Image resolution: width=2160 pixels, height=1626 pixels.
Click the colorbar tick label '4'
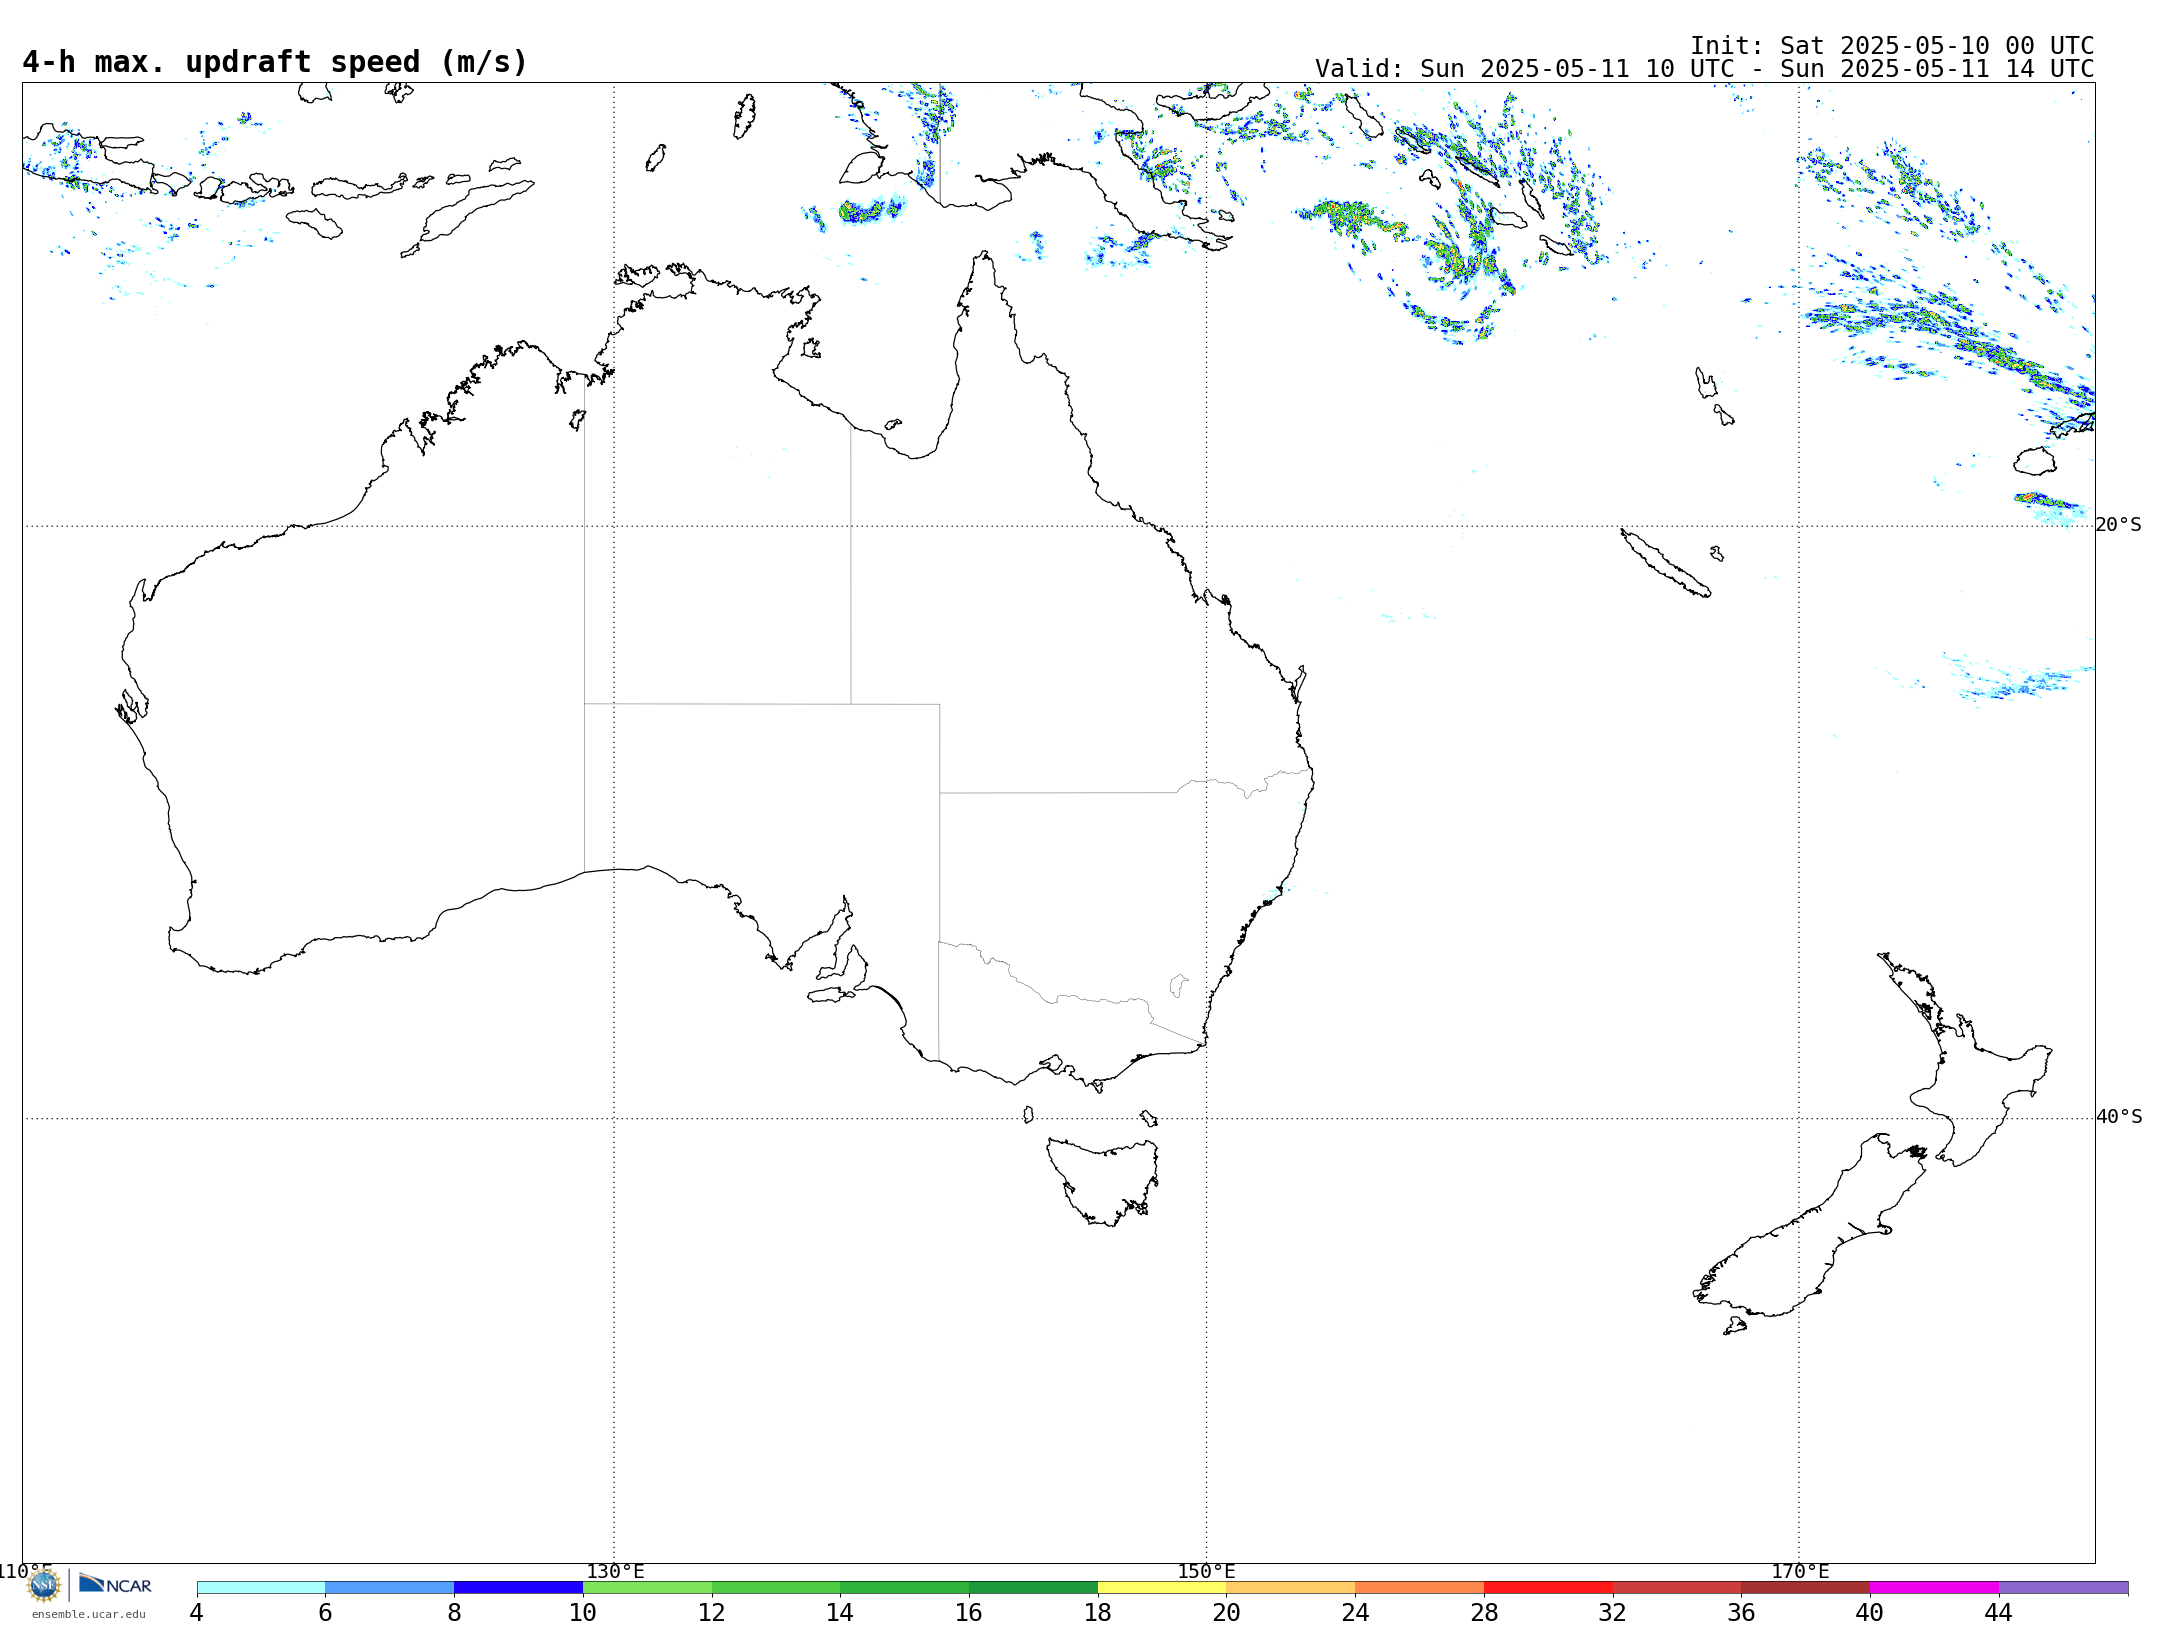point(197,1612)
